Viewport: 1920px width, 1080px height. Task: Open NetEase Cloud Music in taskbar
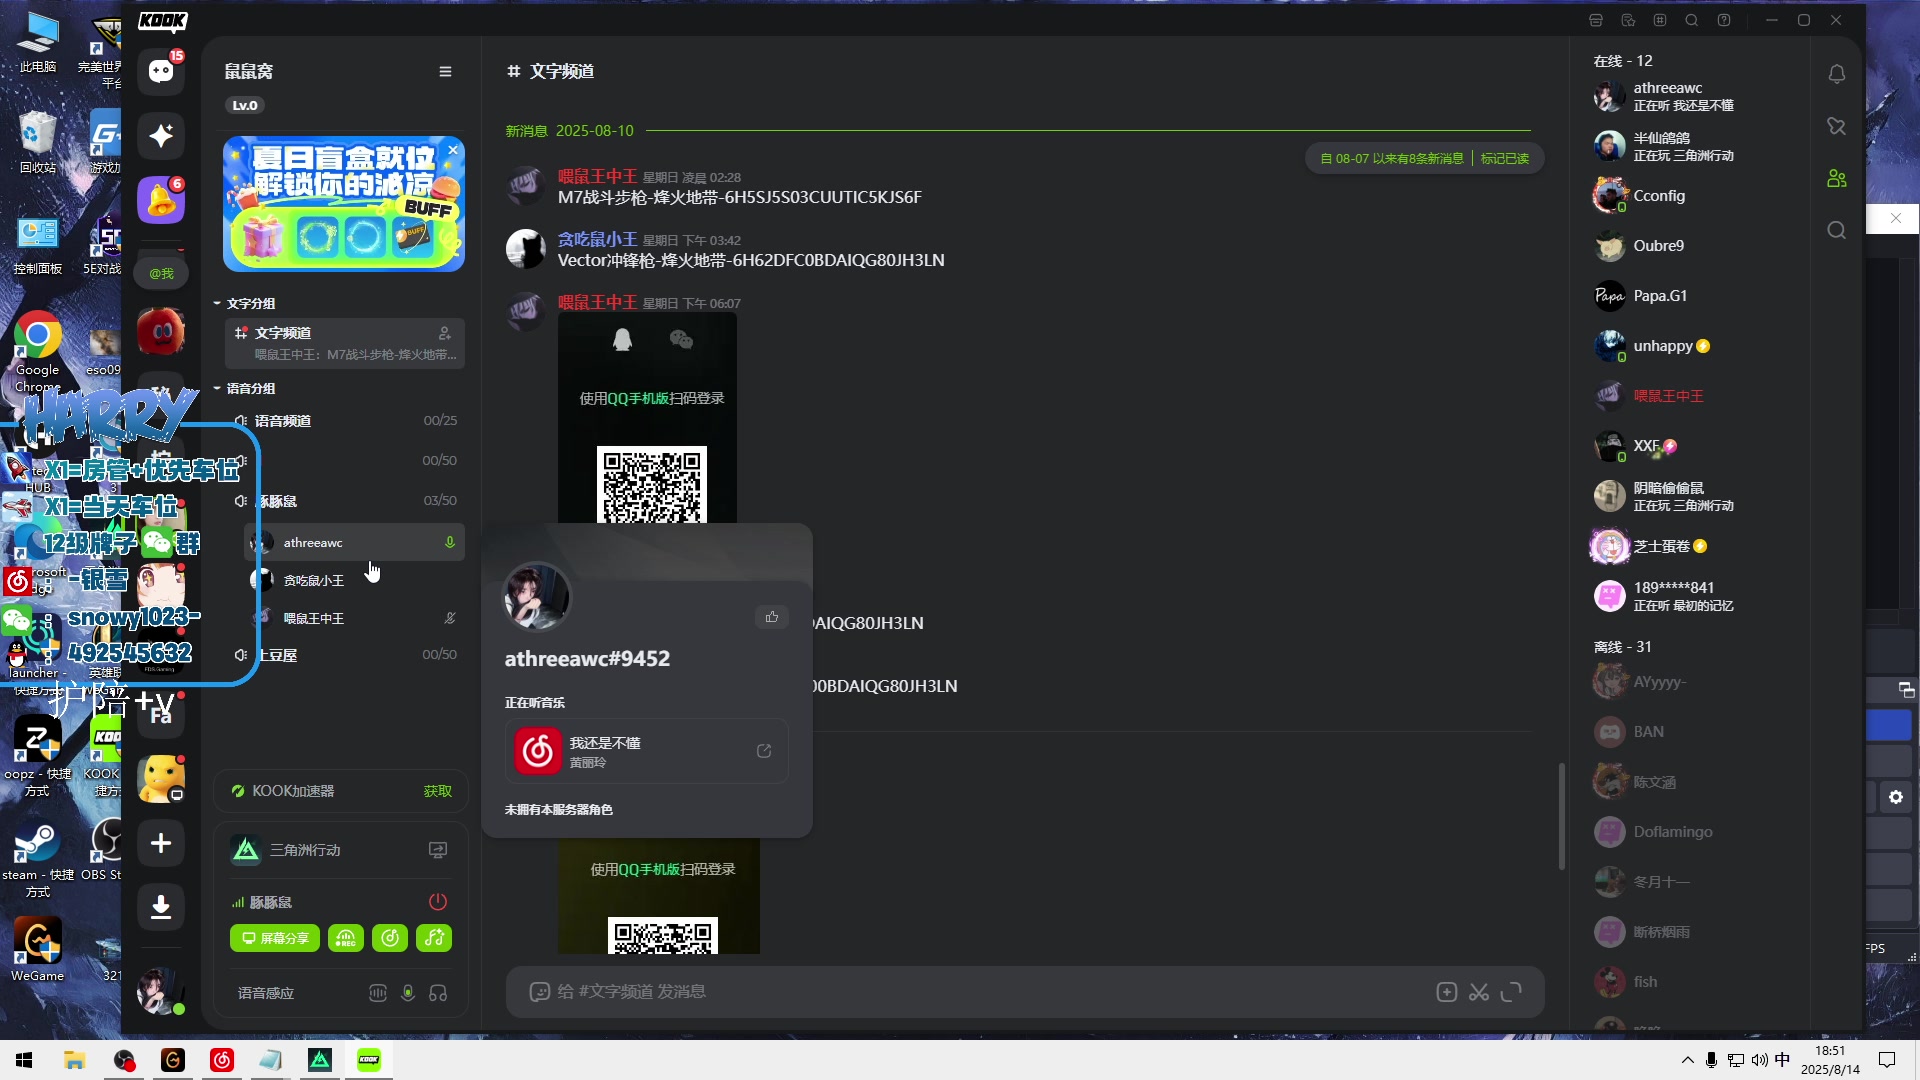pyautogui.click(x=222, y=1060)
